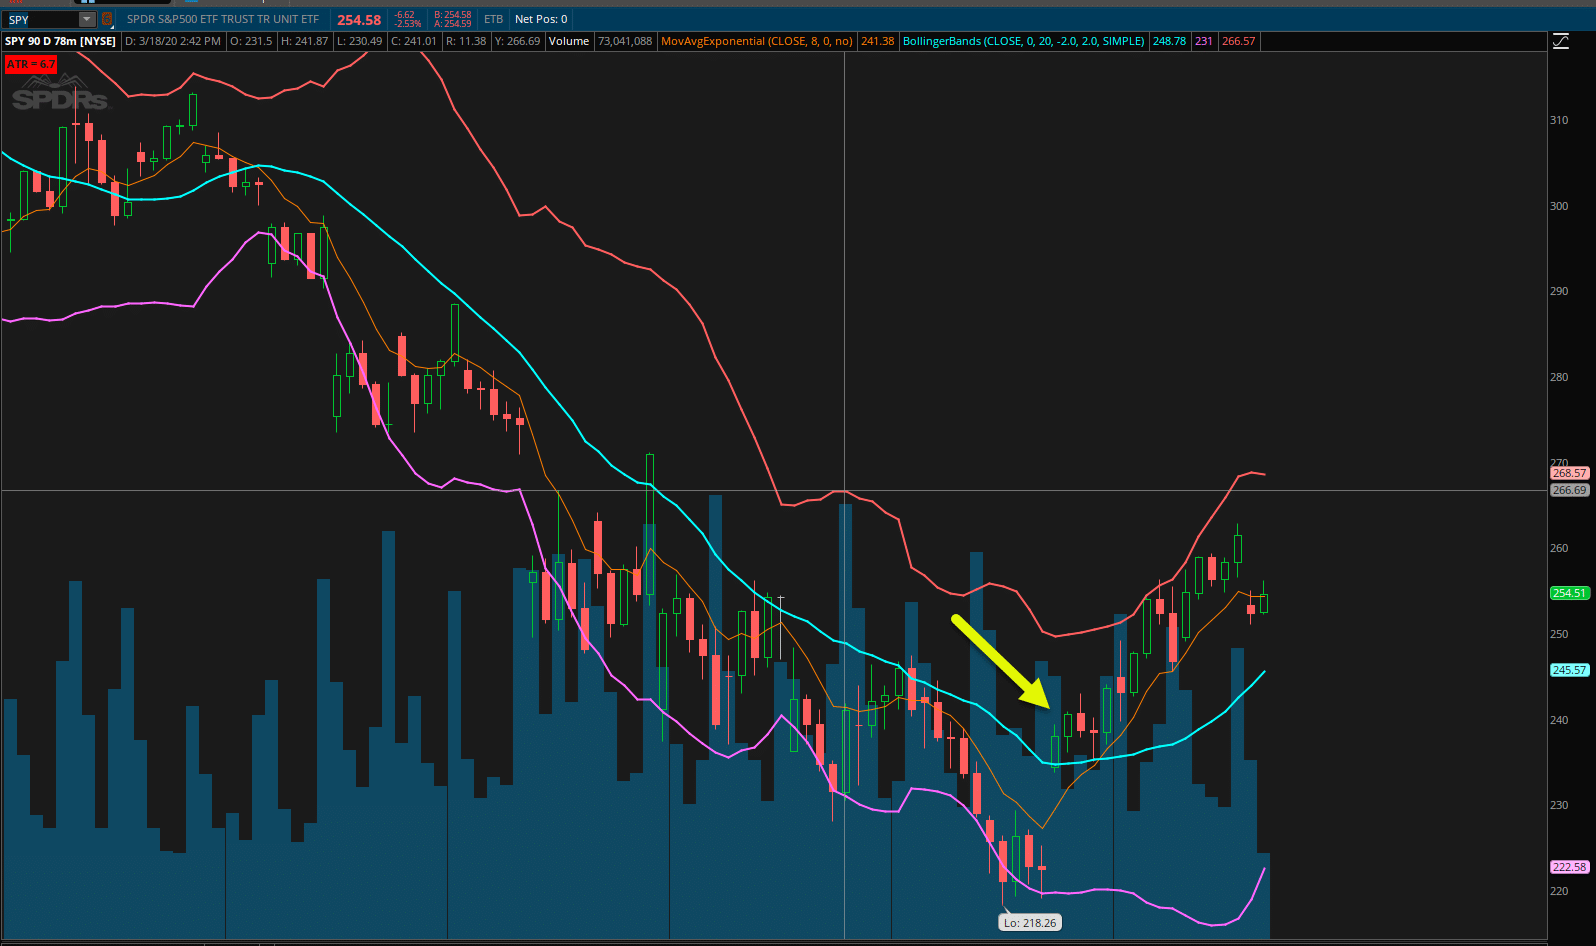Screen dimensions: 1596x946
Task: Click the SPDR S&P500 ETF TRUST description text
Action: tap(223, 19)
